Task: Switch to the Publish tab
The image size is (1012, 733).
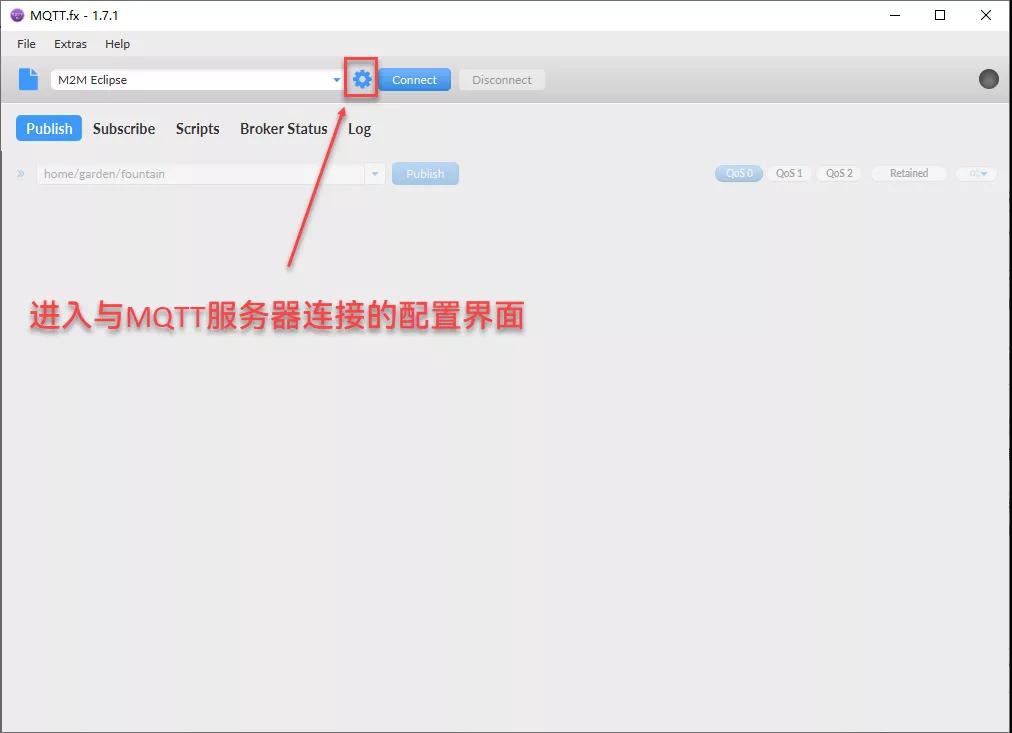Action: coord(49,128)
